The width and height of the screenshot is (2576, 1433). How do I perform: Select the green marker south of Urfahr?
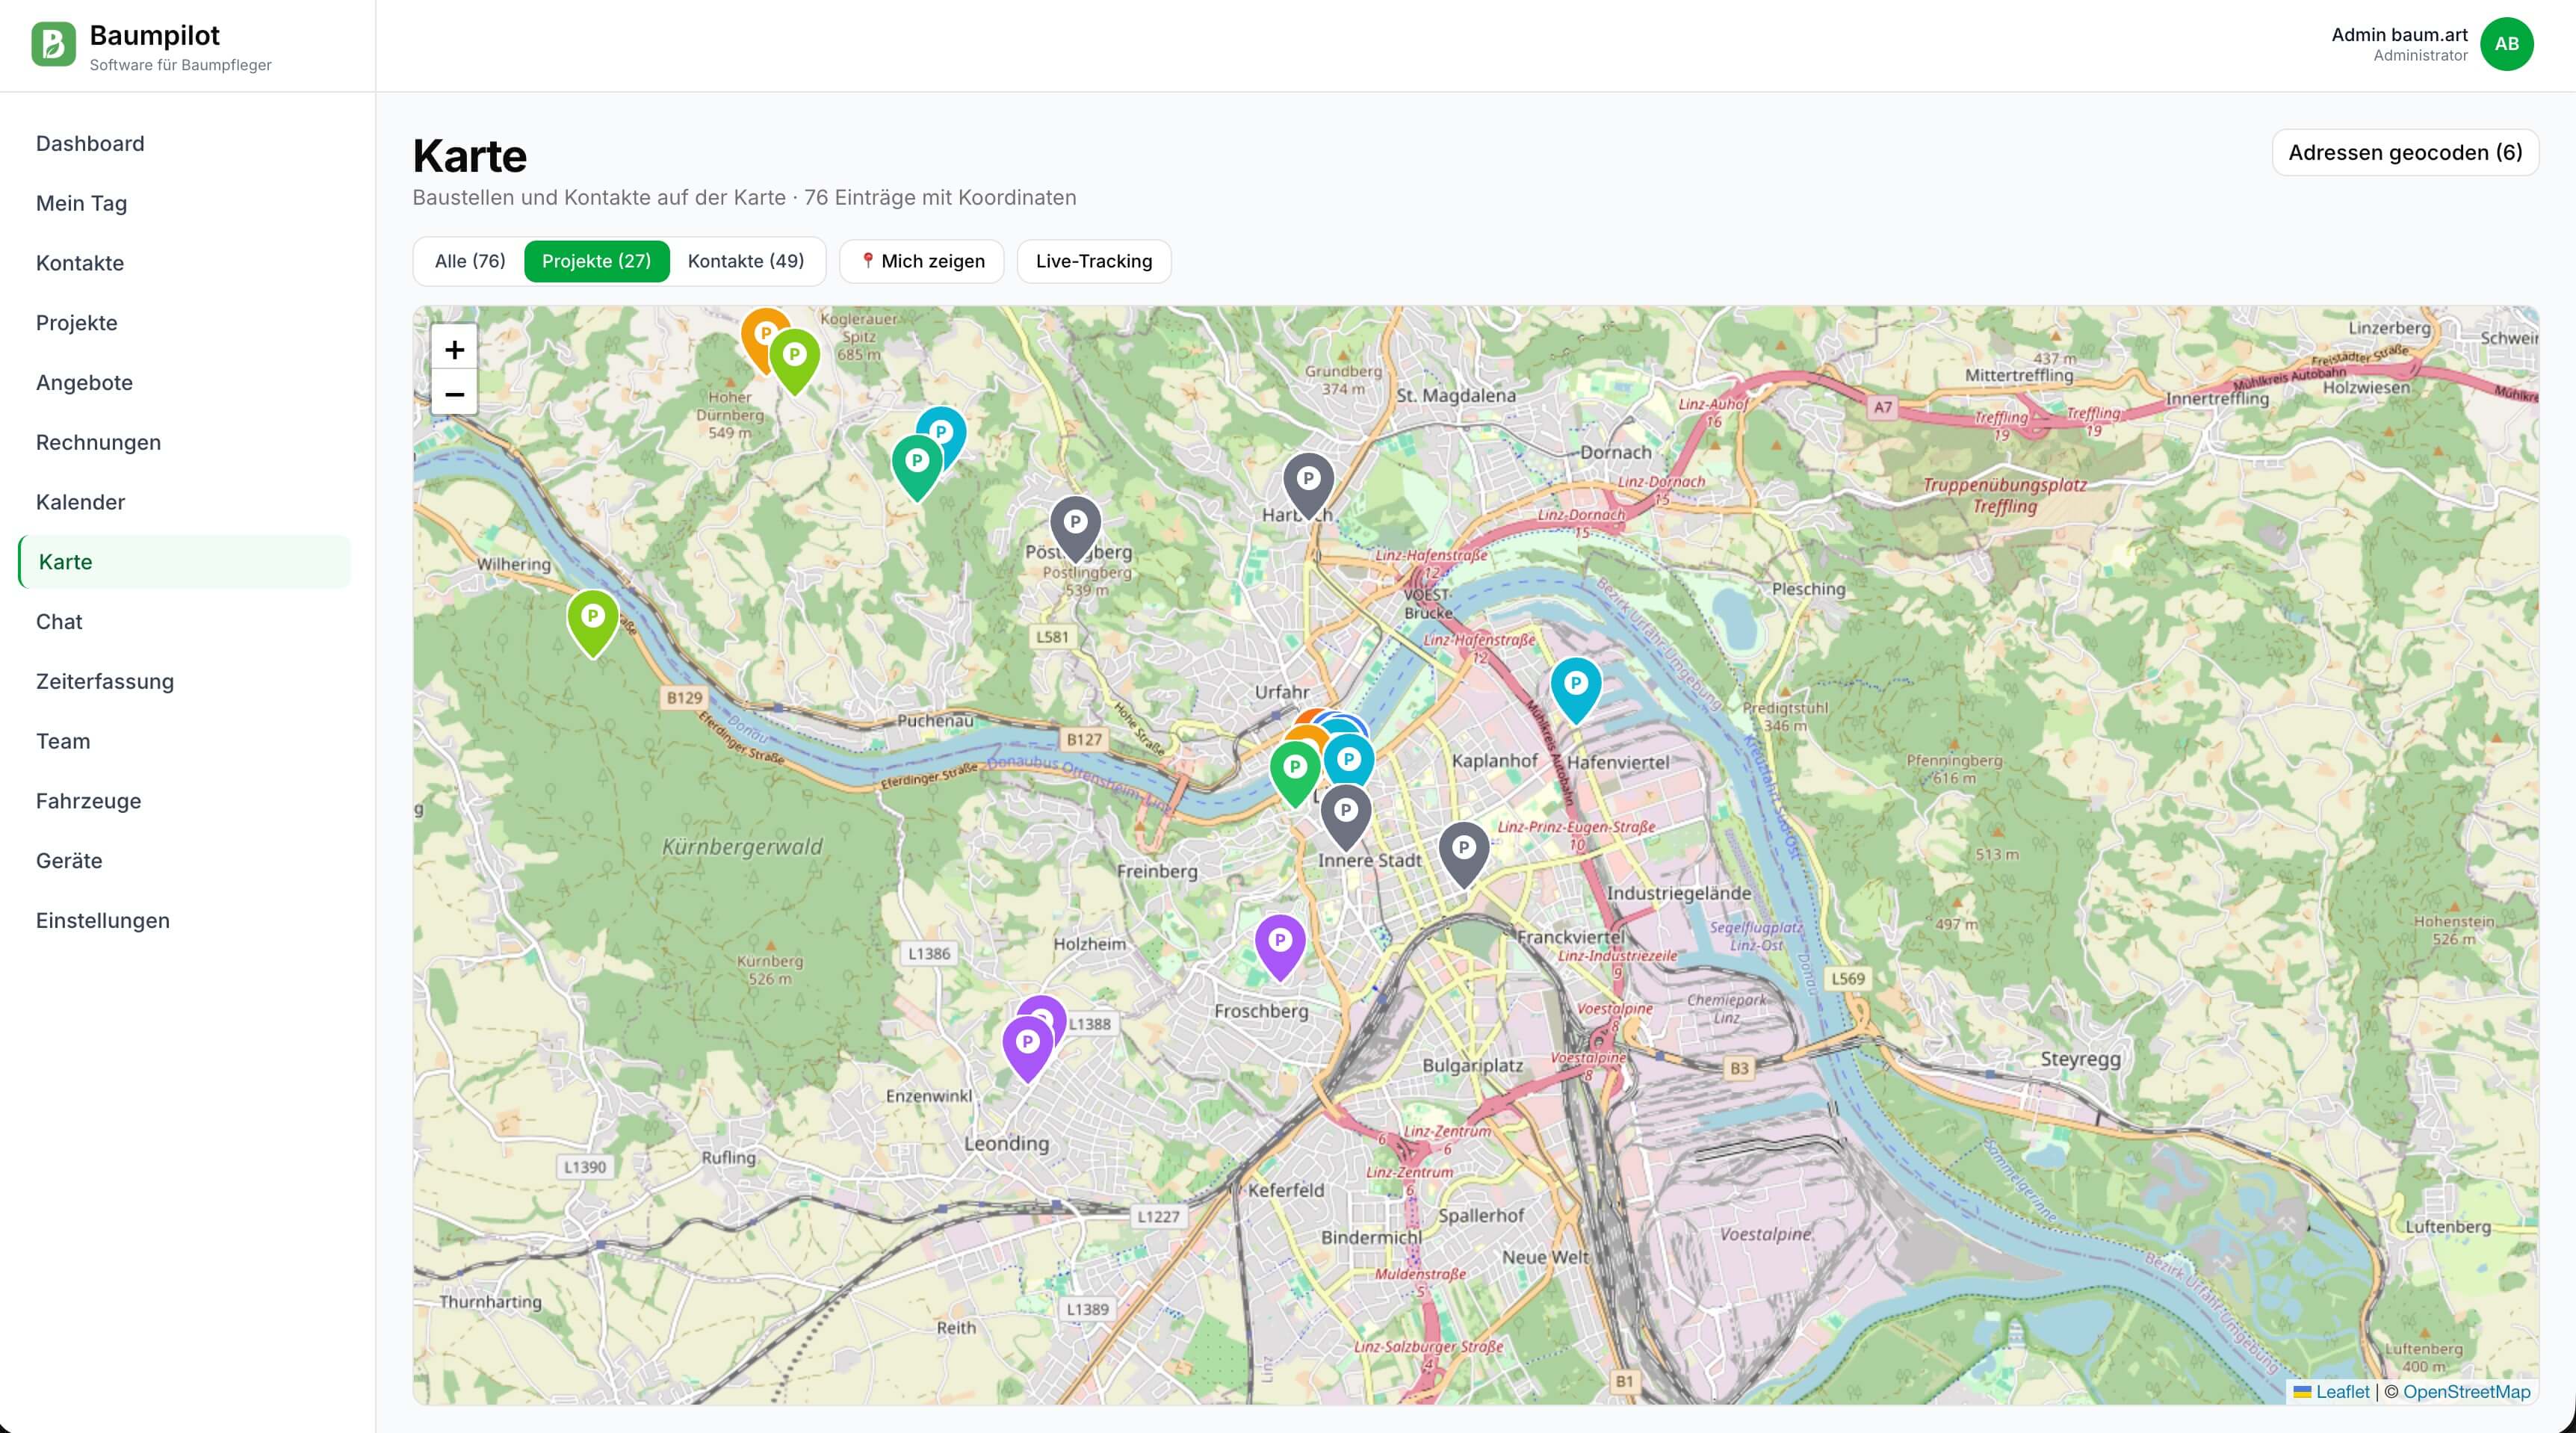pyautogui.click(x=1295, y=773)
